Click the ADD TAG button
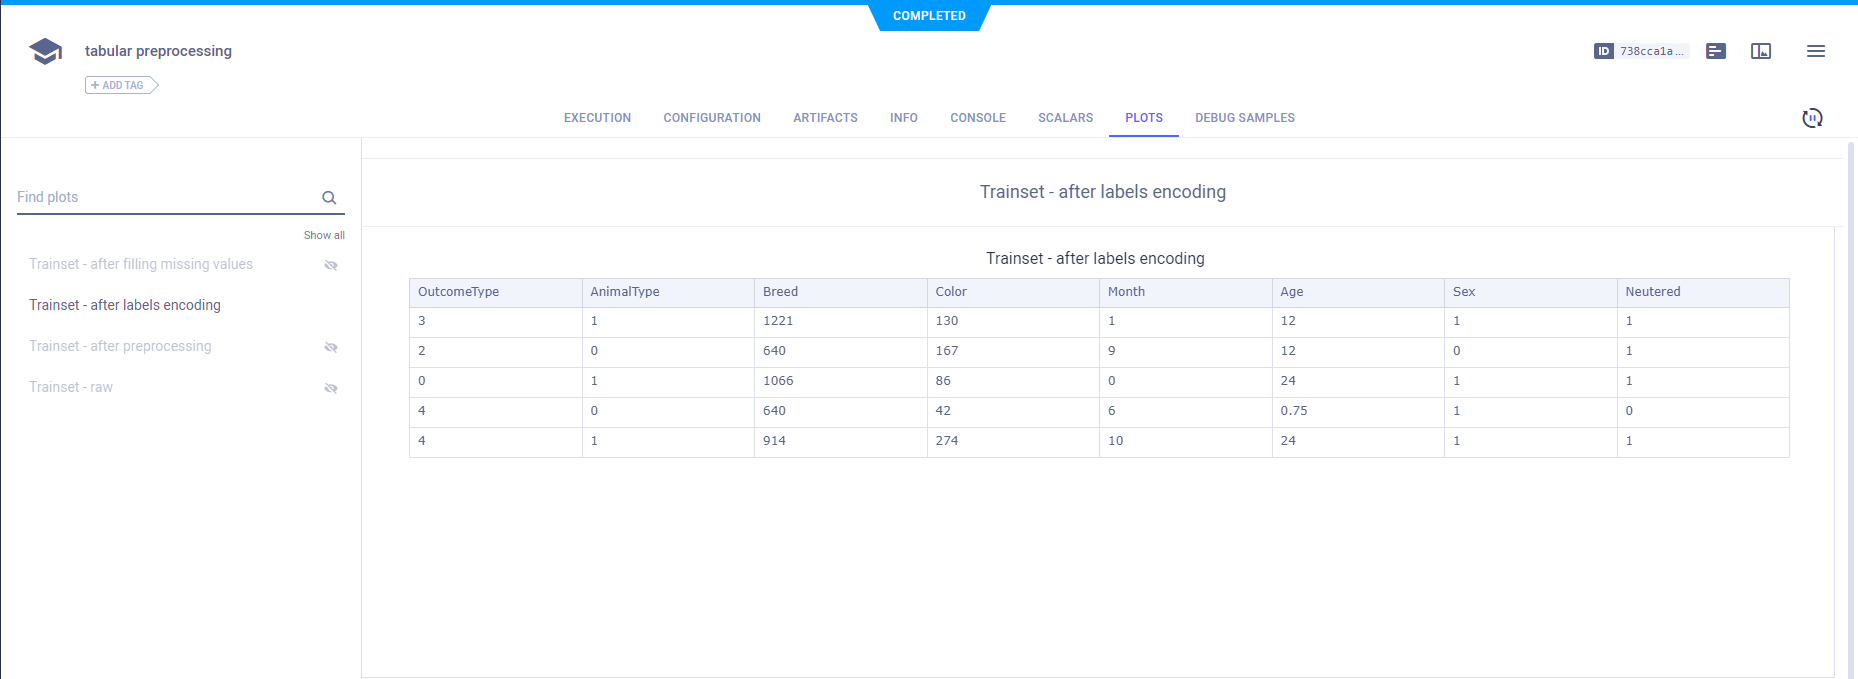Screen dimensions: 1858x679 (121, 85)
